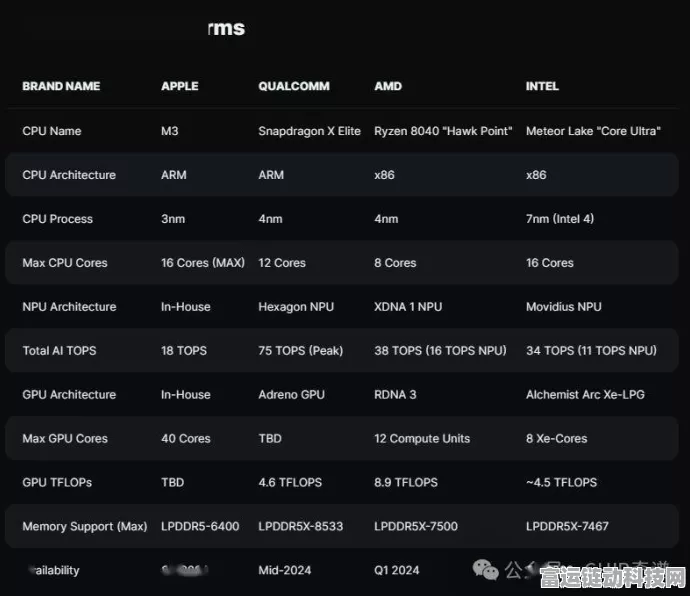690x596 pixels.
Task: Select the CPU Name row label
Action: point(52,131)
